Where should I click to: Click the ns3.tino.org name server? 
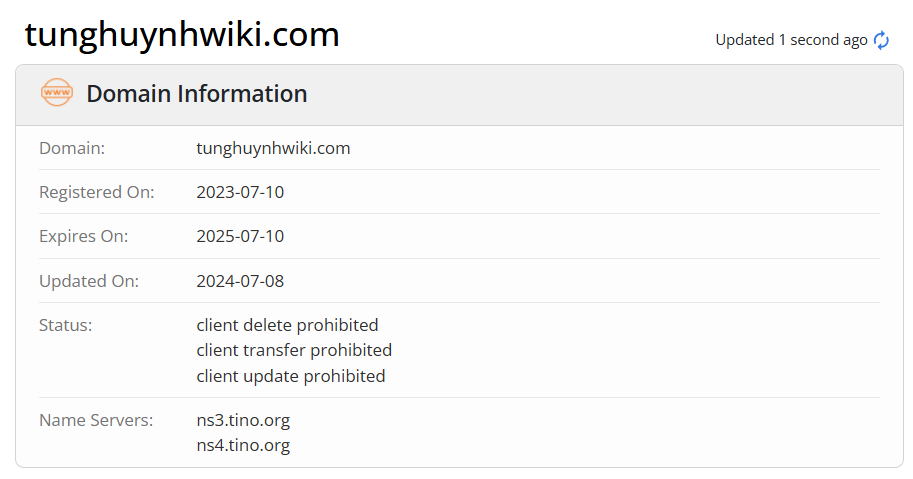[x=243, y=420]
